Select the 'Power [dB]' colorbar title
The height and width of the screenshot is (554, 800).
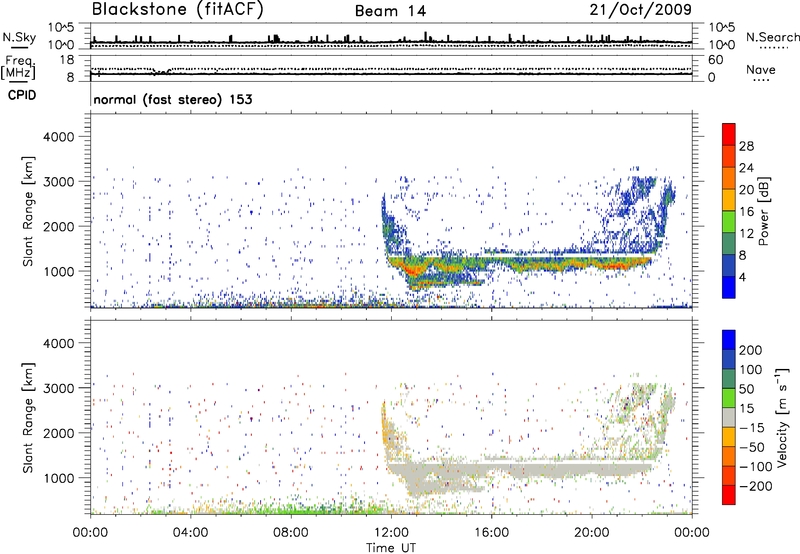(x=763, y=211)
